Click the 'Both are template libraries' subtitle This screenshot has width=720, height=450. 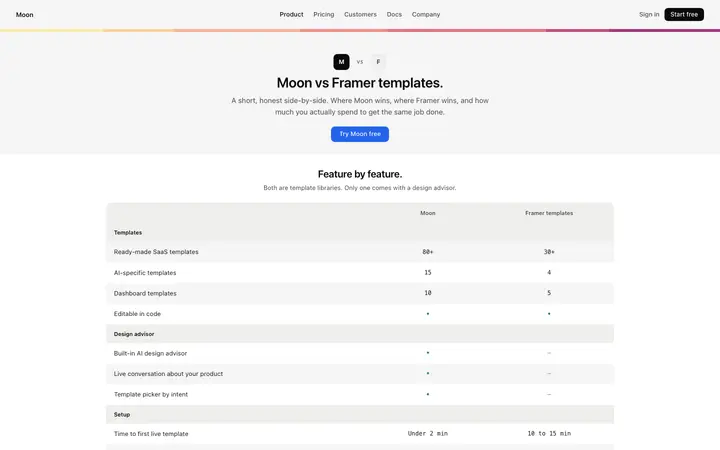coord(360,188)
